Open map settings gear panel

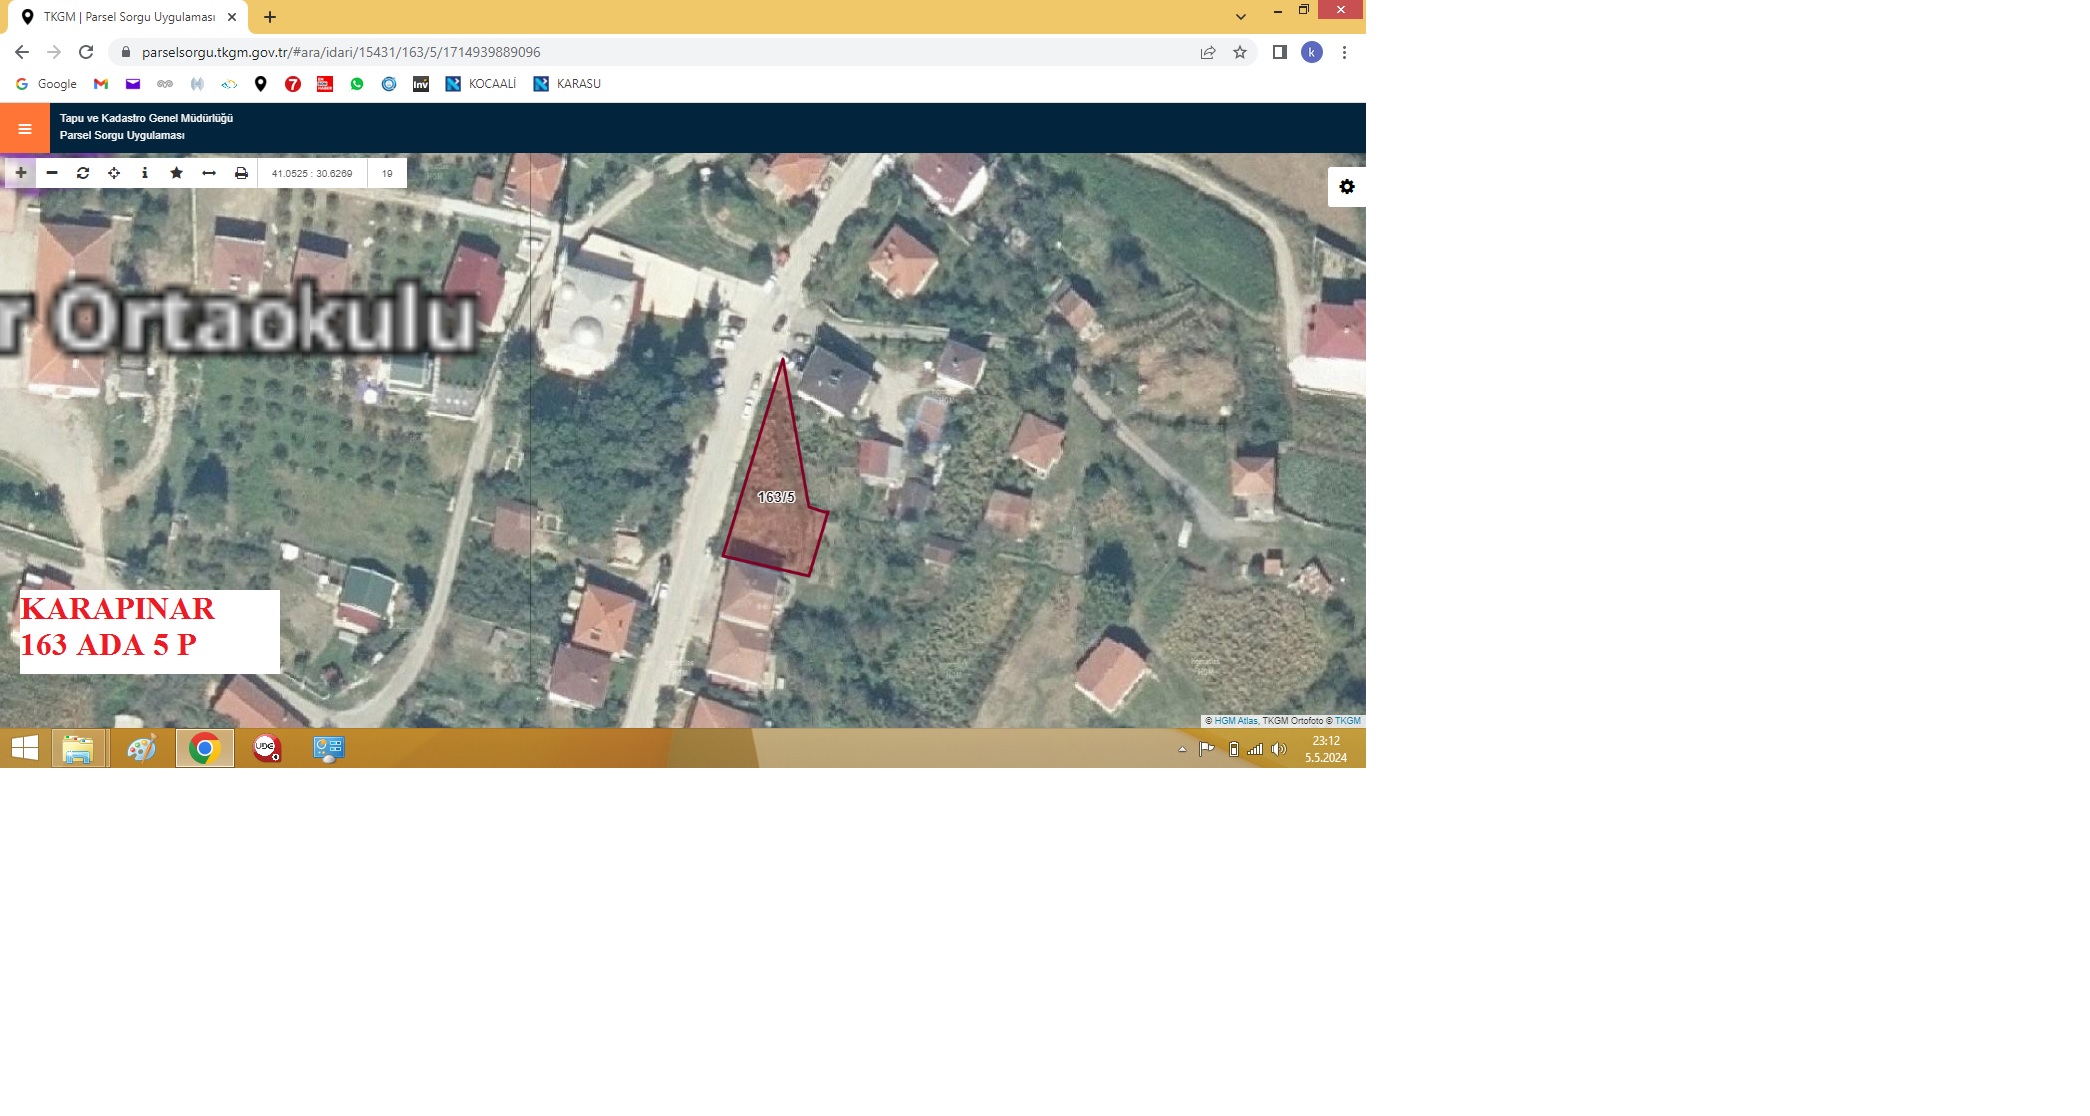(1347, 187)
